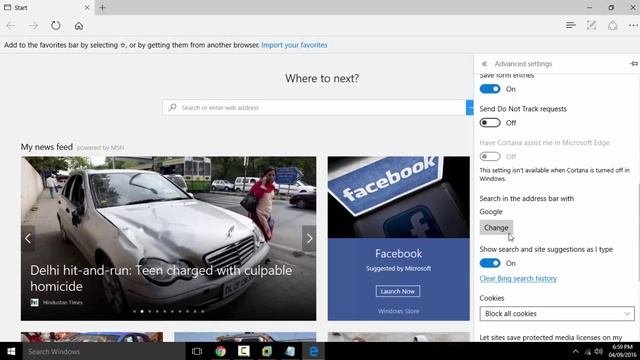Open the taskbar clock and date
This screenshot has width=640, height=360.
click(622, 351)
